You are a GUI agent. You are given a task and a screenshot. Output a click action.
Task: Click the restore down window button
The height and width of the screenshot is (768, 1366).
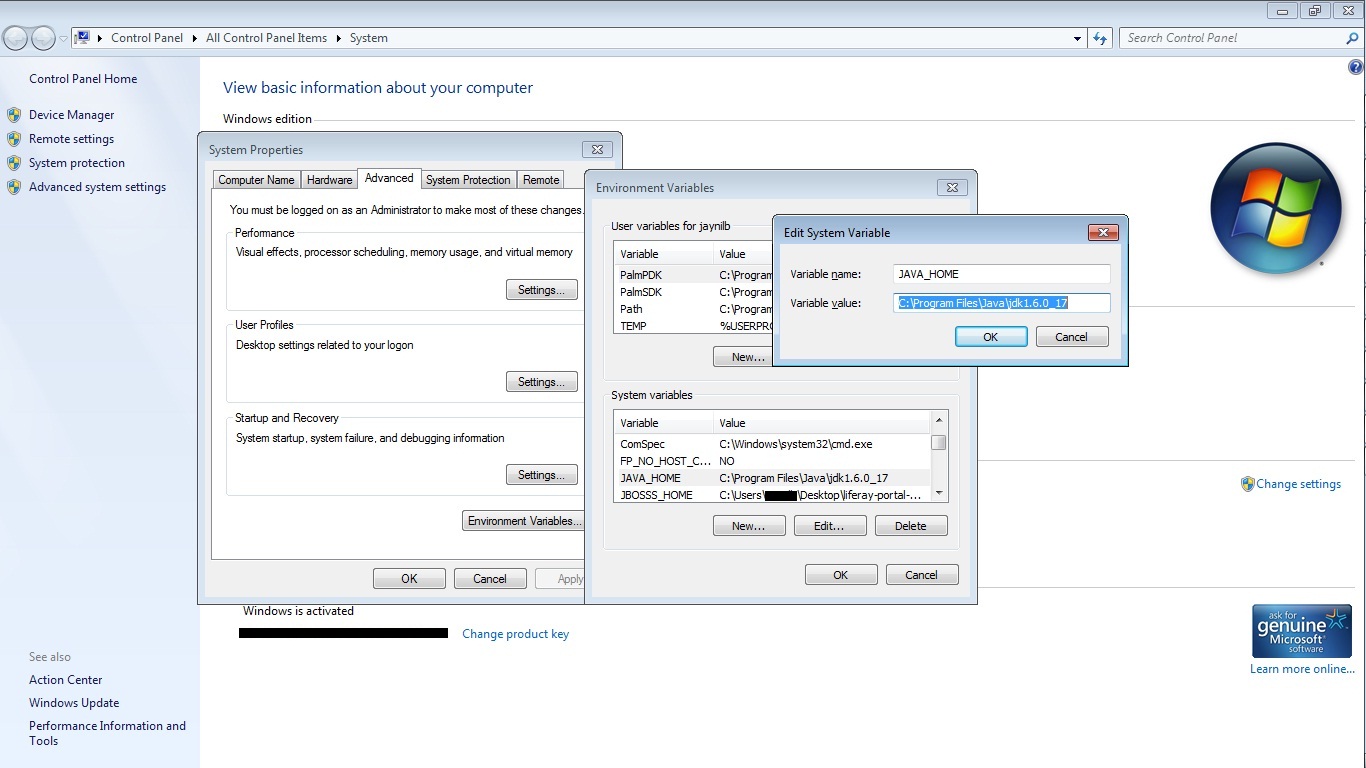(x=1314, y=11)
